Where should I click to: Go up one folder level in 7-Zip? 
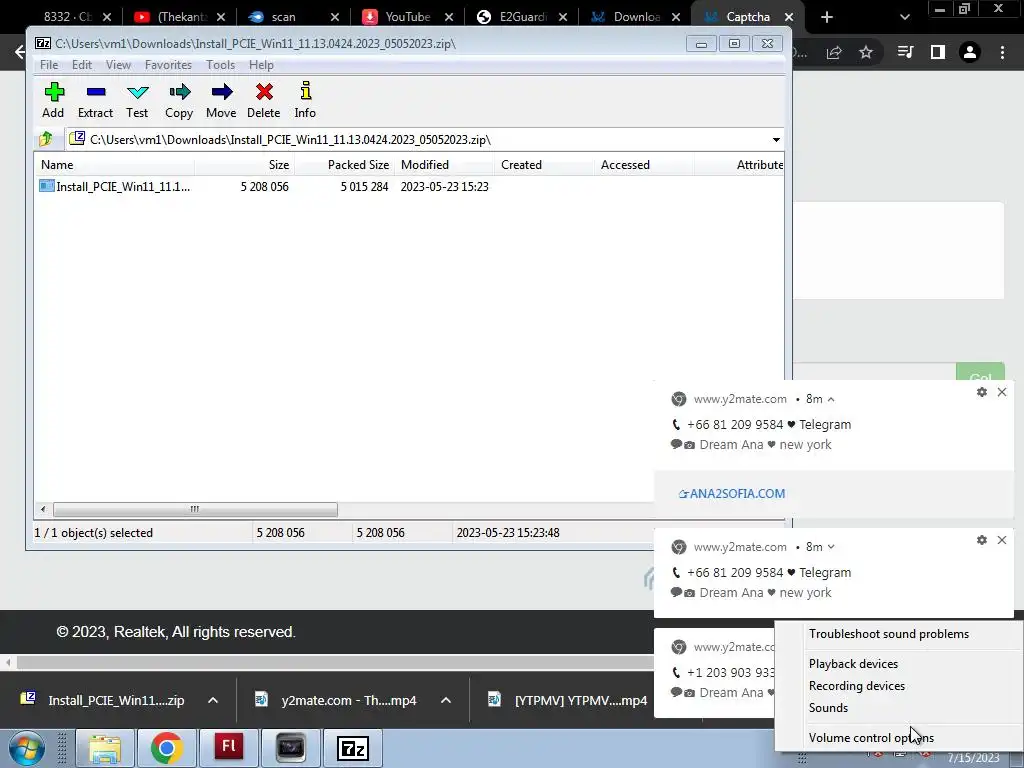[x=46, y=139]
